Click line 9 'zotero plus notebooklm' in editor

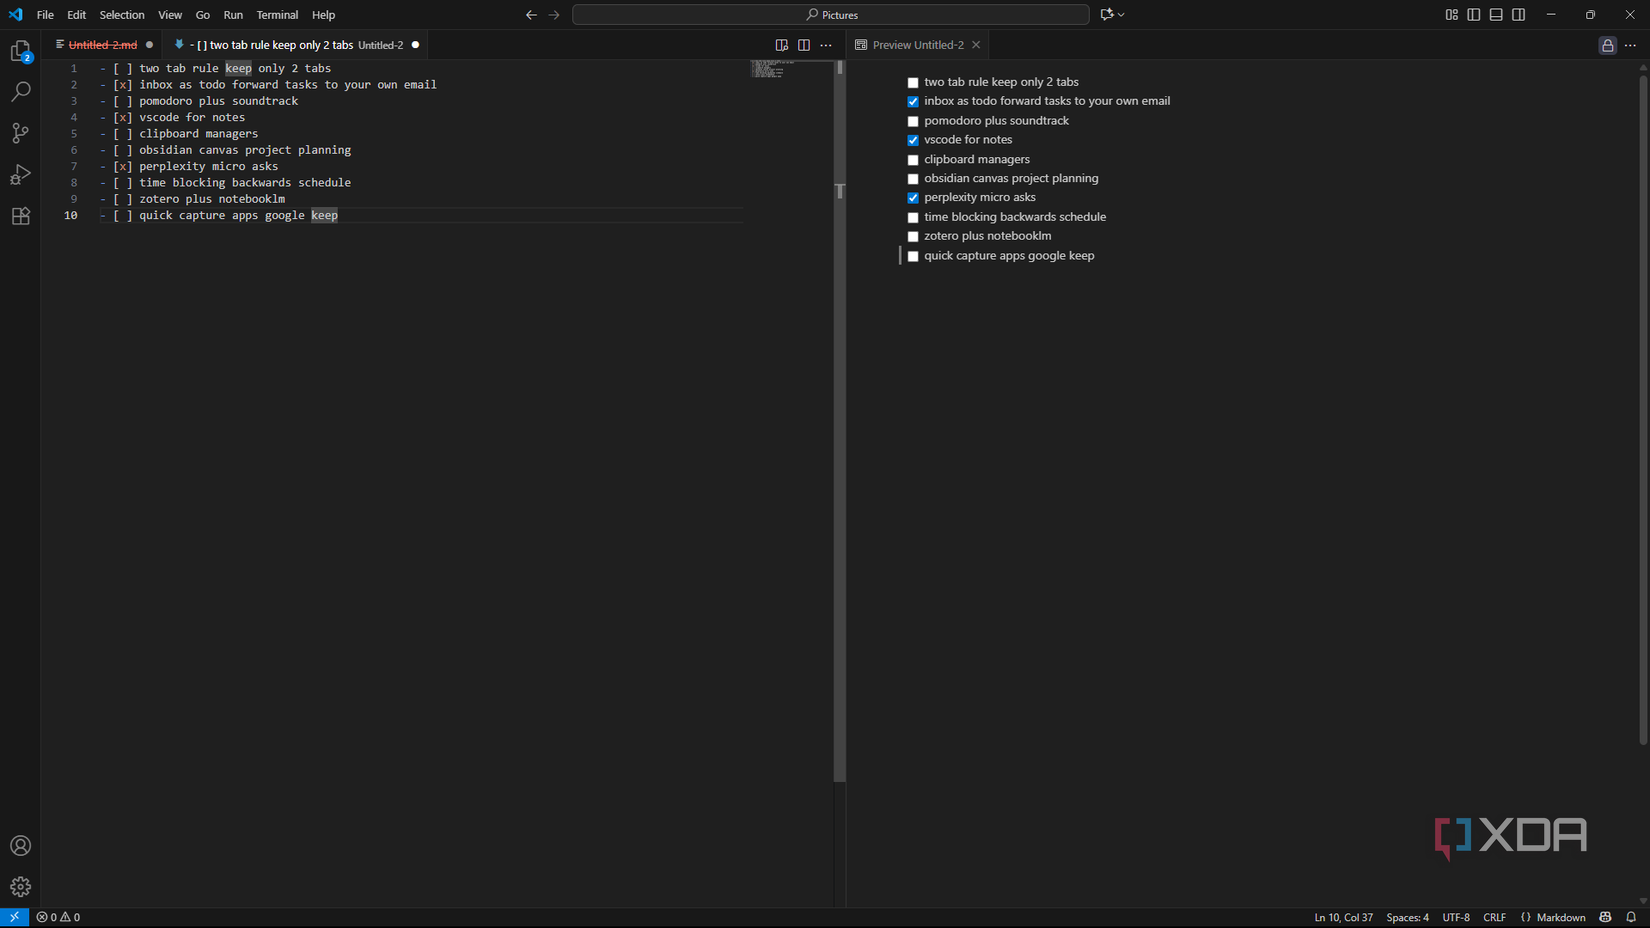212,199
